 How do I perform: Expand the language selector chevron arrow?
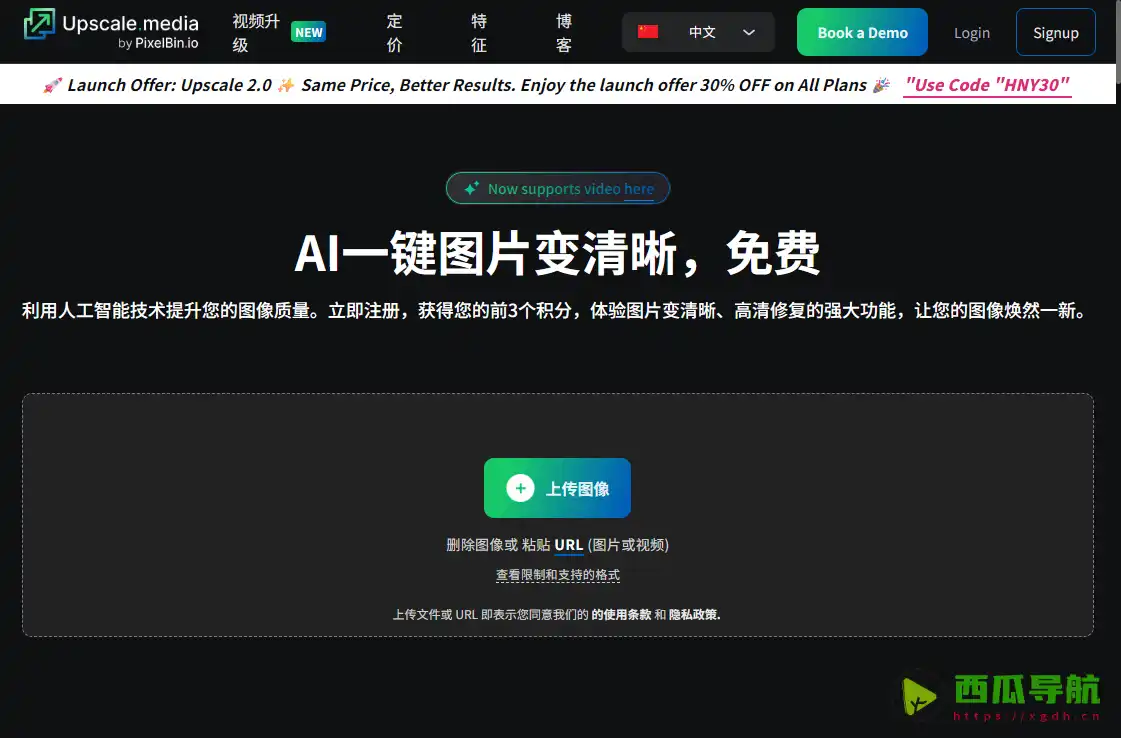(x=748, y=32)
